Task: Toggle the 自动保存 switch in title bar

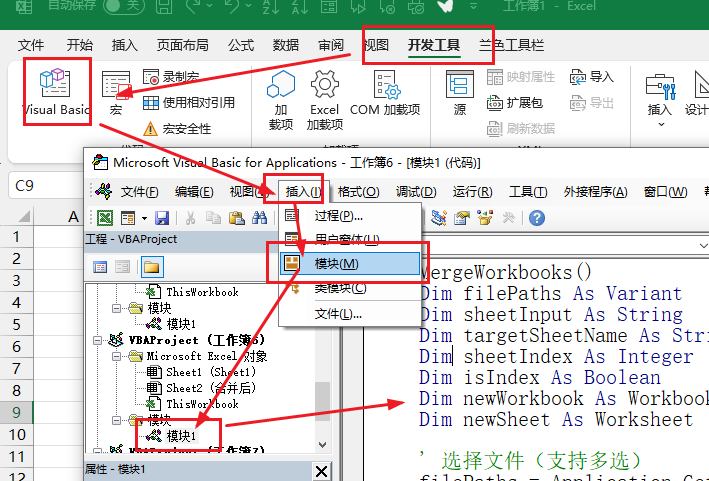Action: point(123,5)
